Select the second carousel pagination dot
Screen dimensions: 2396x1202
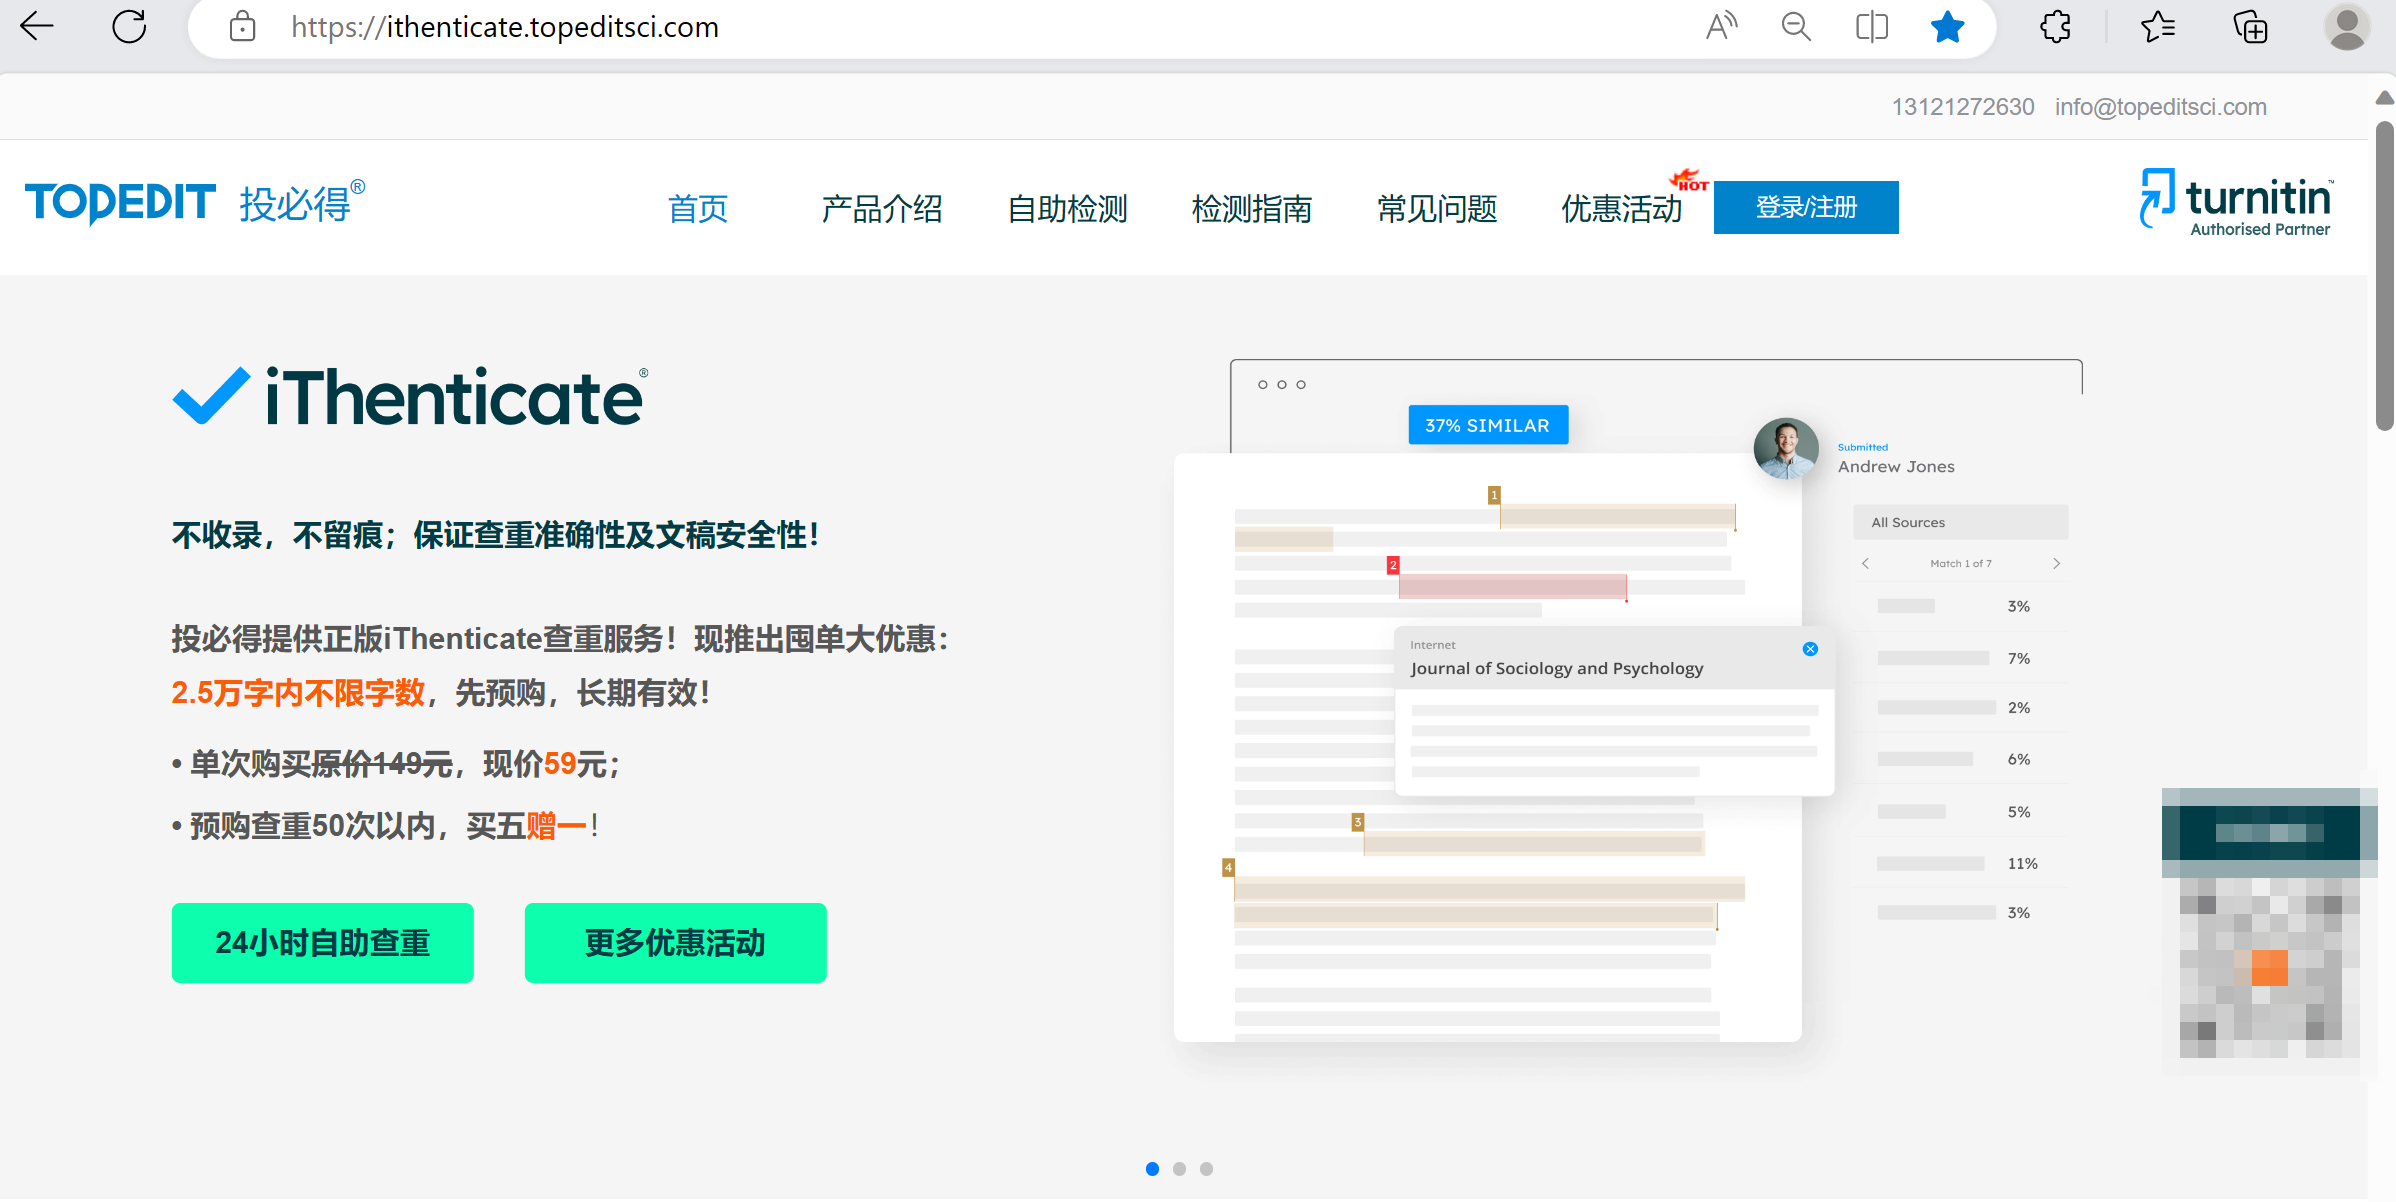click(x=1180, y=1168)
